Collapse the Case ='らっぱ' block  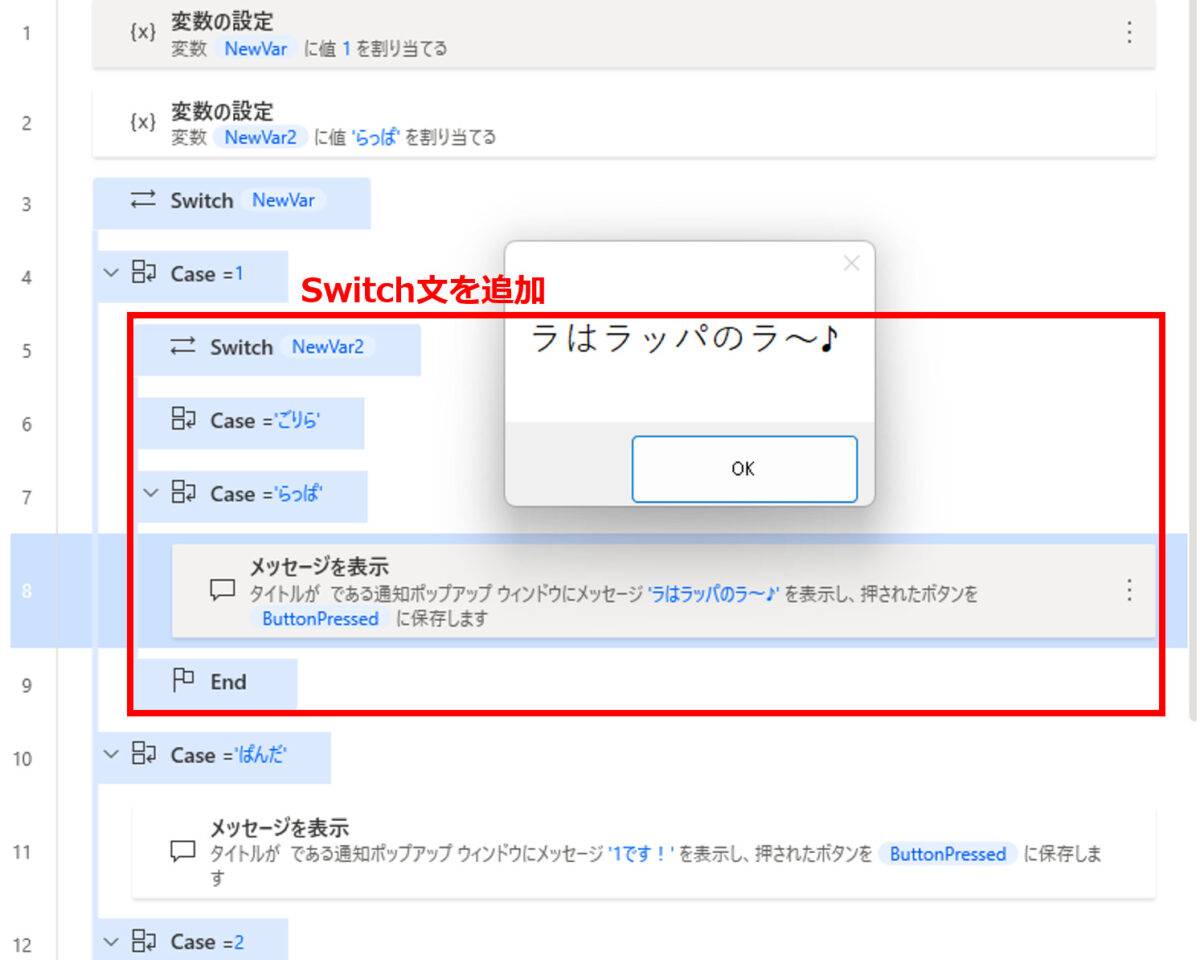150,493
